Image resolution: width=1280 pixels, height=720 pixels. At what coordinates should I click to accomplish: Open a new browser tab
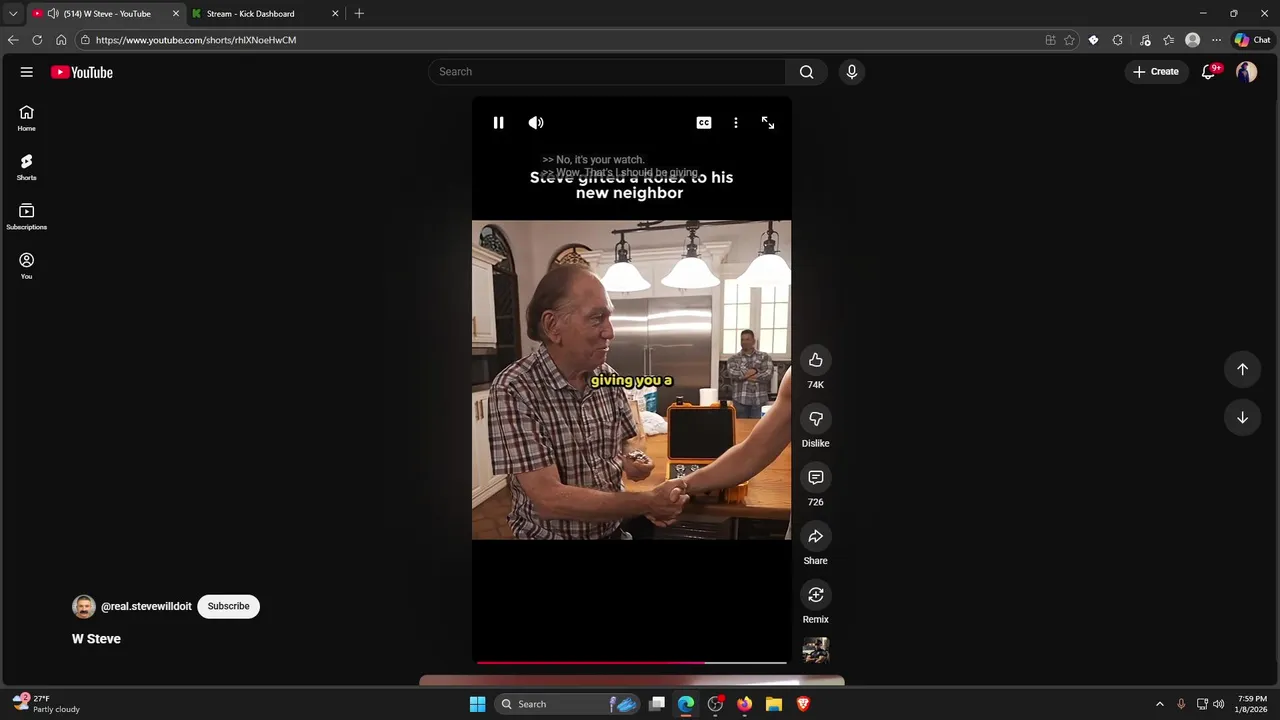point(359,14)
